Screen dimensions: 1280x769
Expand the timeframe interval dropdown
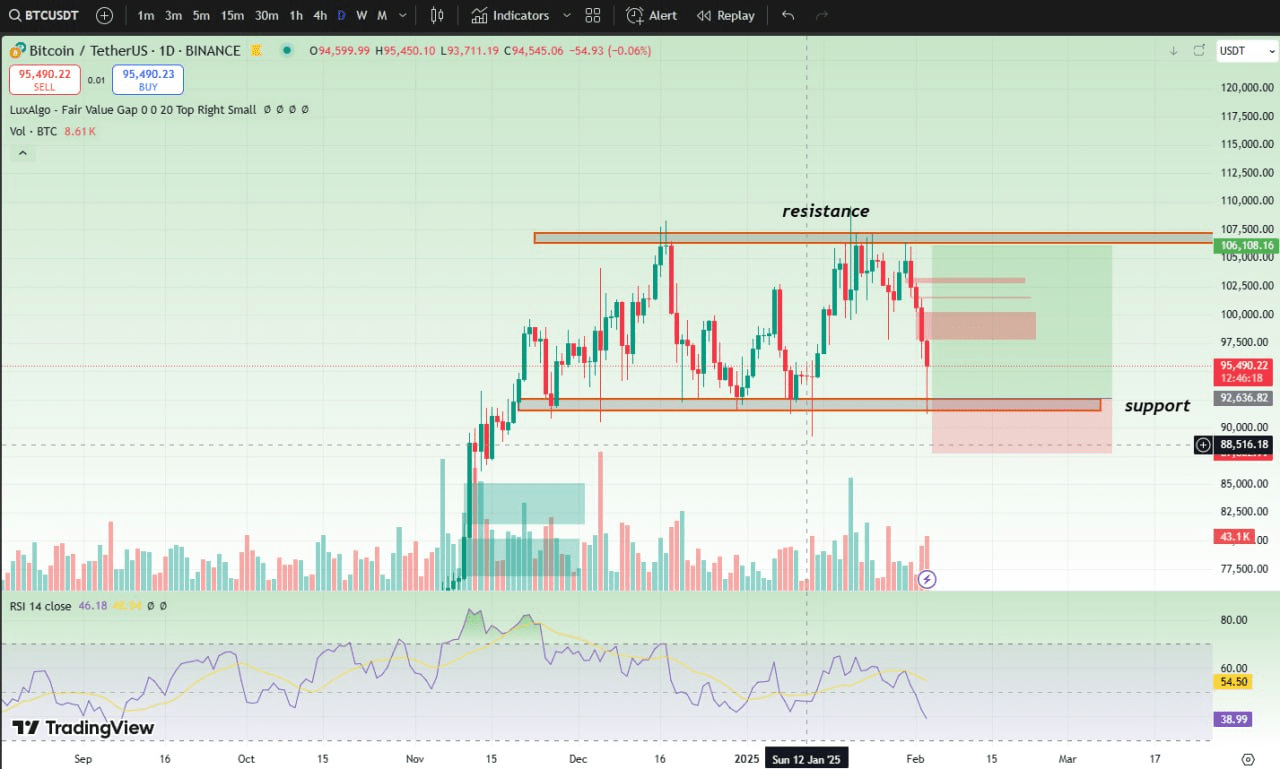pyautogui.click(x=402, y=16)
